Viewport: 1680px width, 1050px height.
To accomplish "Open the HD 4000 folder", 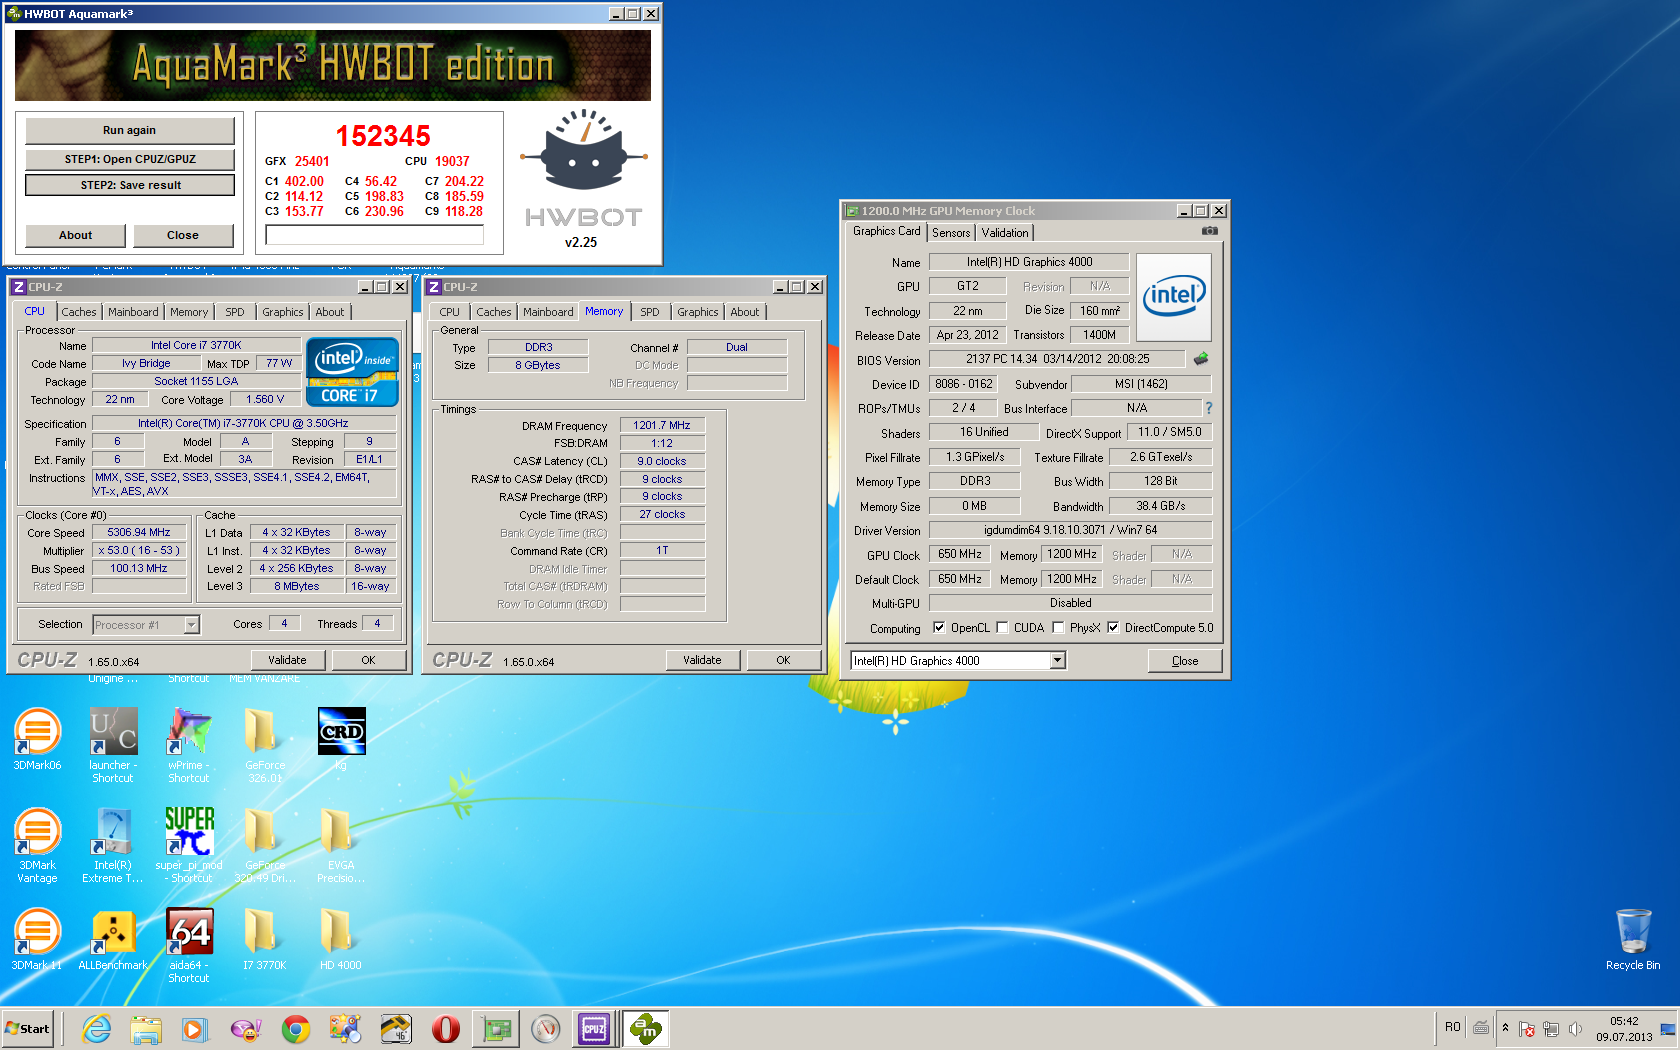I will 341,939.
